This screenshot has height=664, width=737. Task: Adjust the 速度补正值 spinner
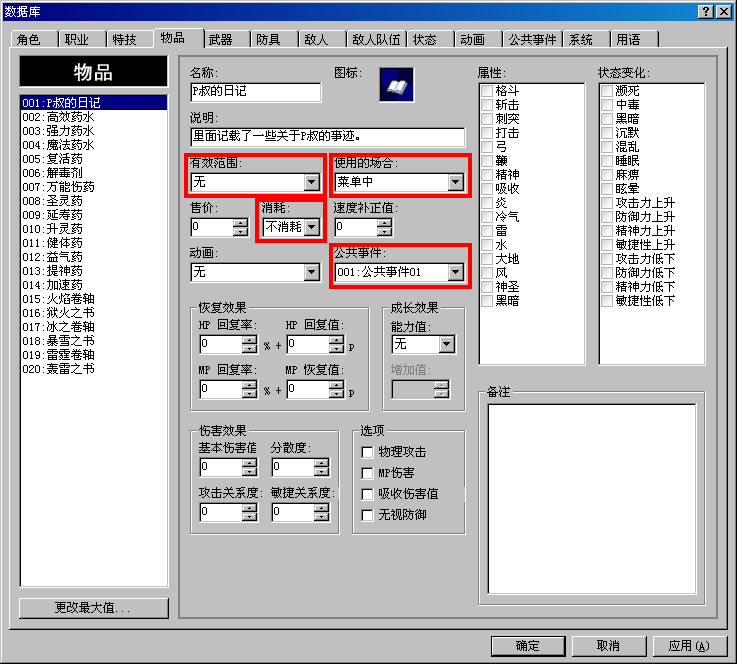coord(384,227)
